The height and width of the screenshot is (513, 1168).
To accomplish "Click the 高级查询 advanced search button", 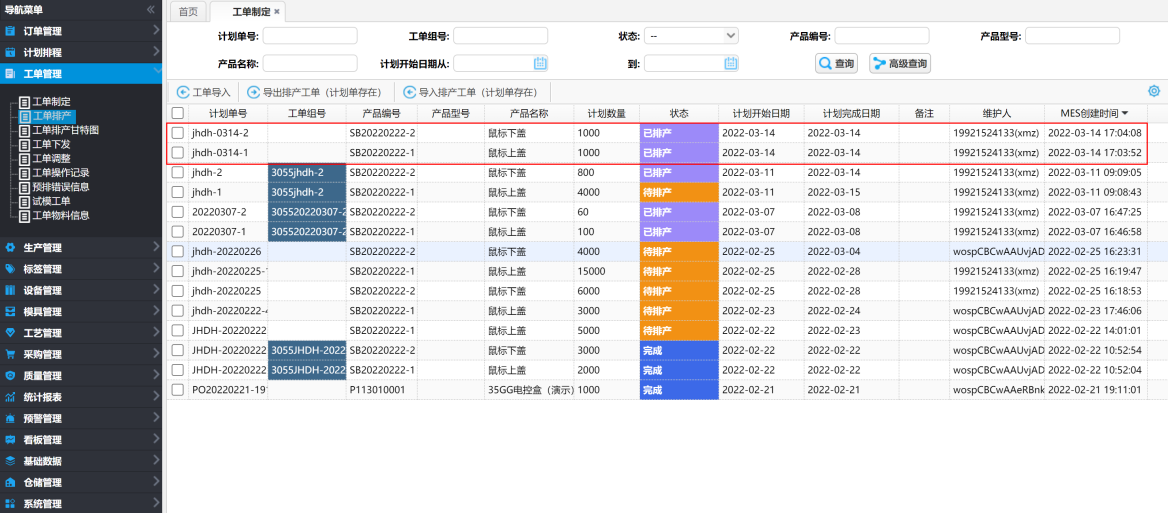I will pos(900,64).
